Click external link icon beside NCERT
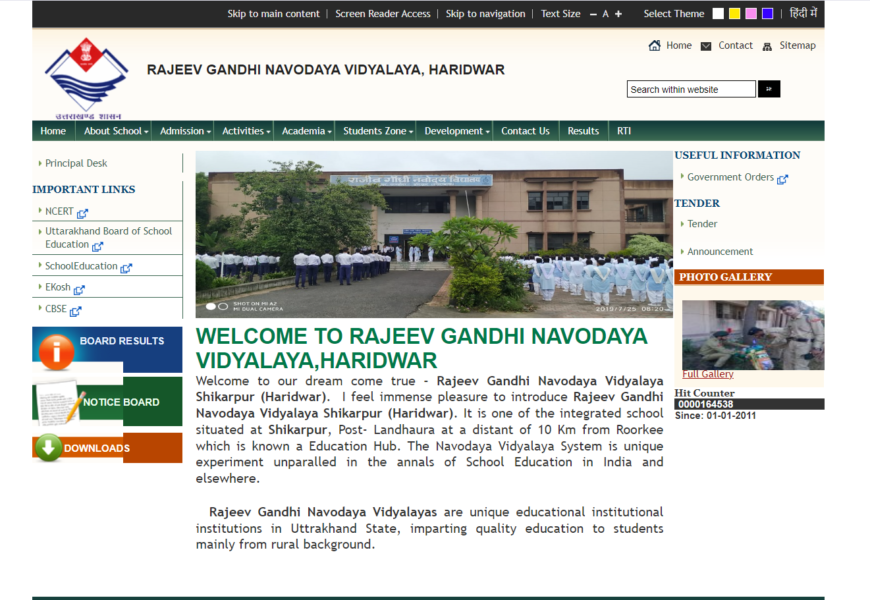This screenshot has width=870, height=600. pyautogui.click(x=82, y=213)
